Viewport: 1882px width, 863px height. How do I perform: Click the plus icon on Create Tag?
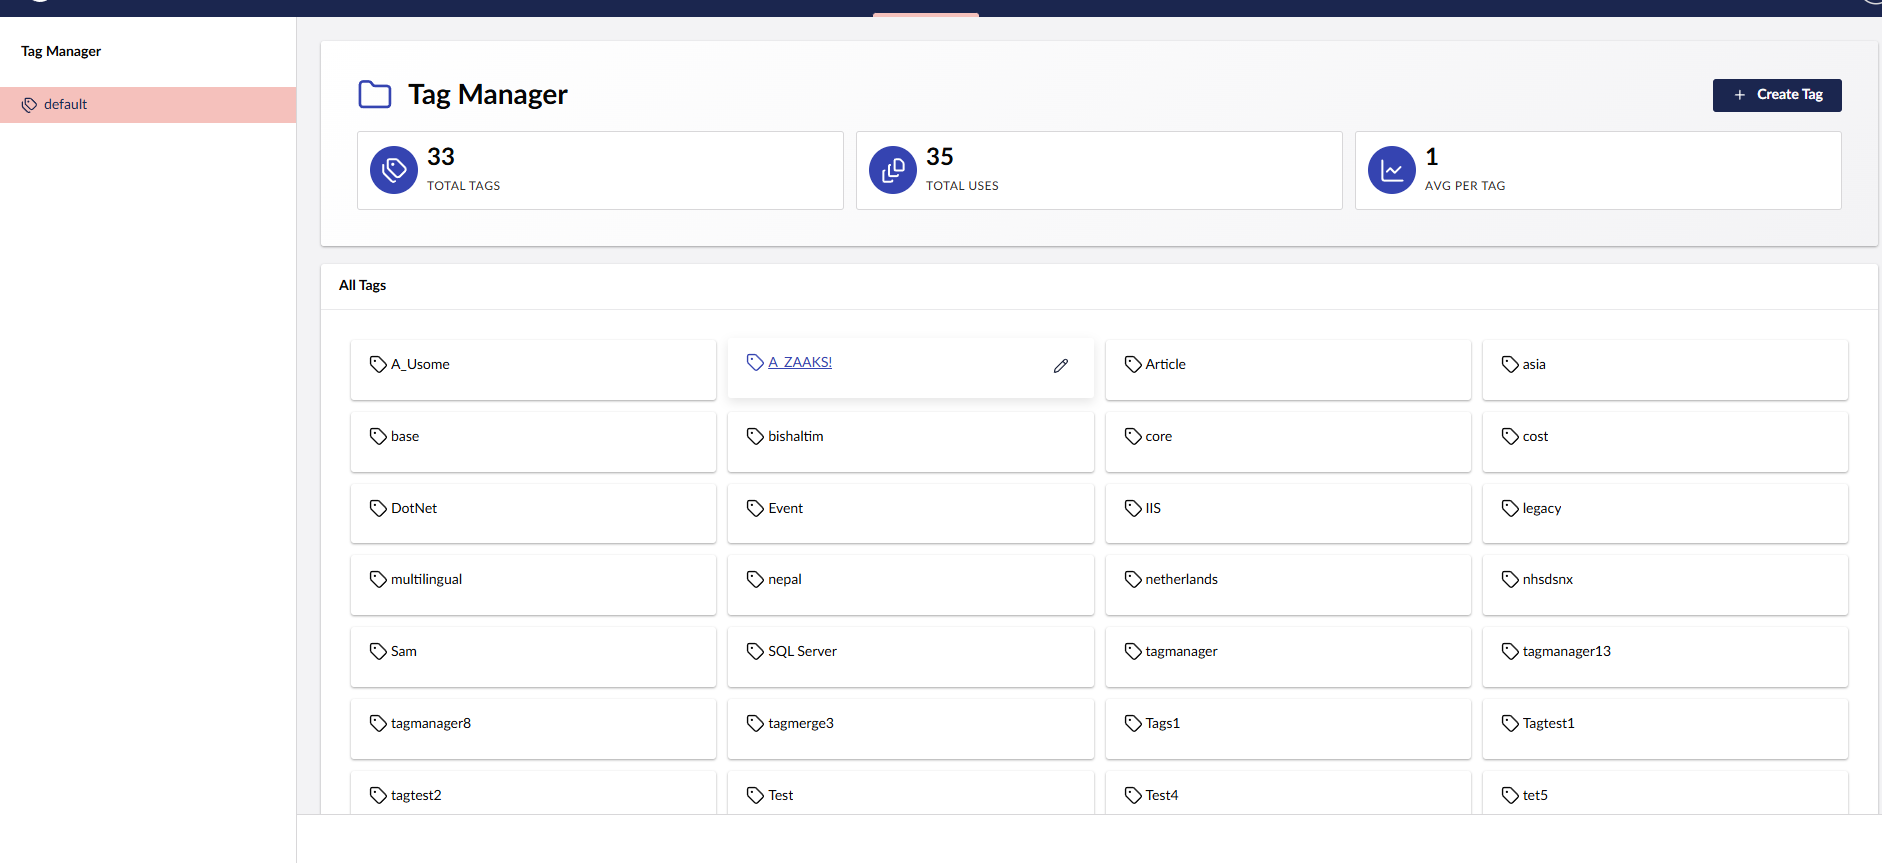(x=1740, y=95)
